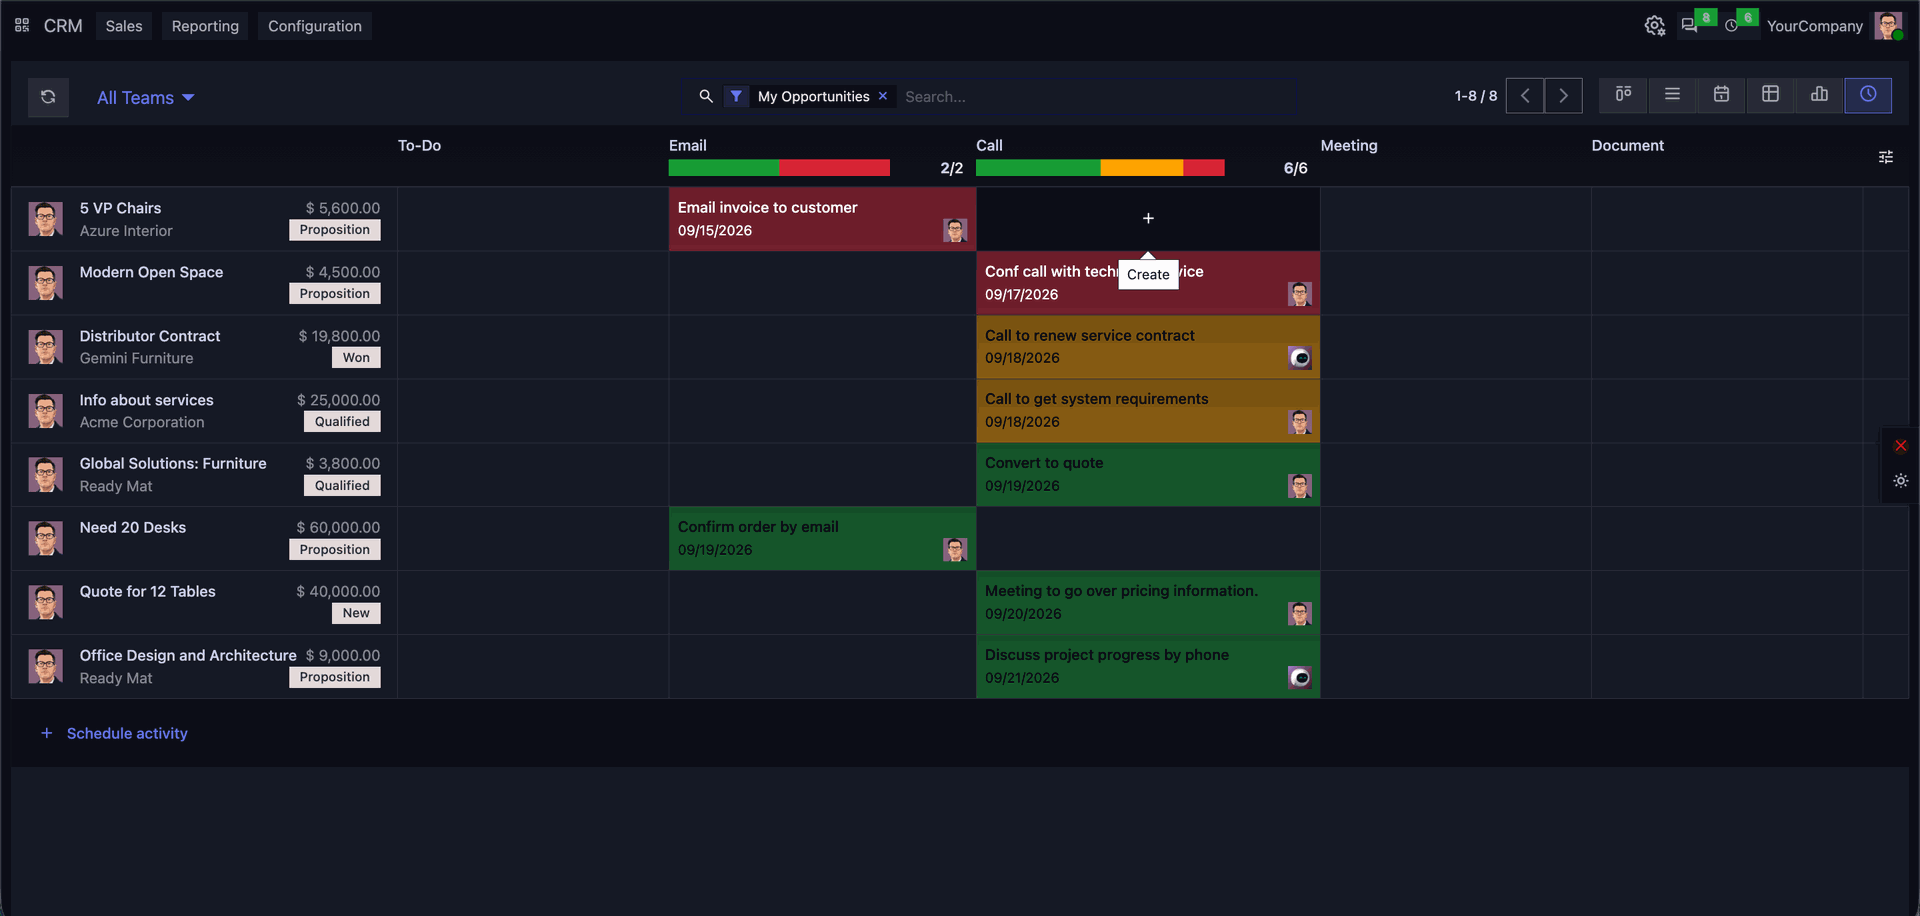Click the Call column progress bar

tap(1100, 168)
